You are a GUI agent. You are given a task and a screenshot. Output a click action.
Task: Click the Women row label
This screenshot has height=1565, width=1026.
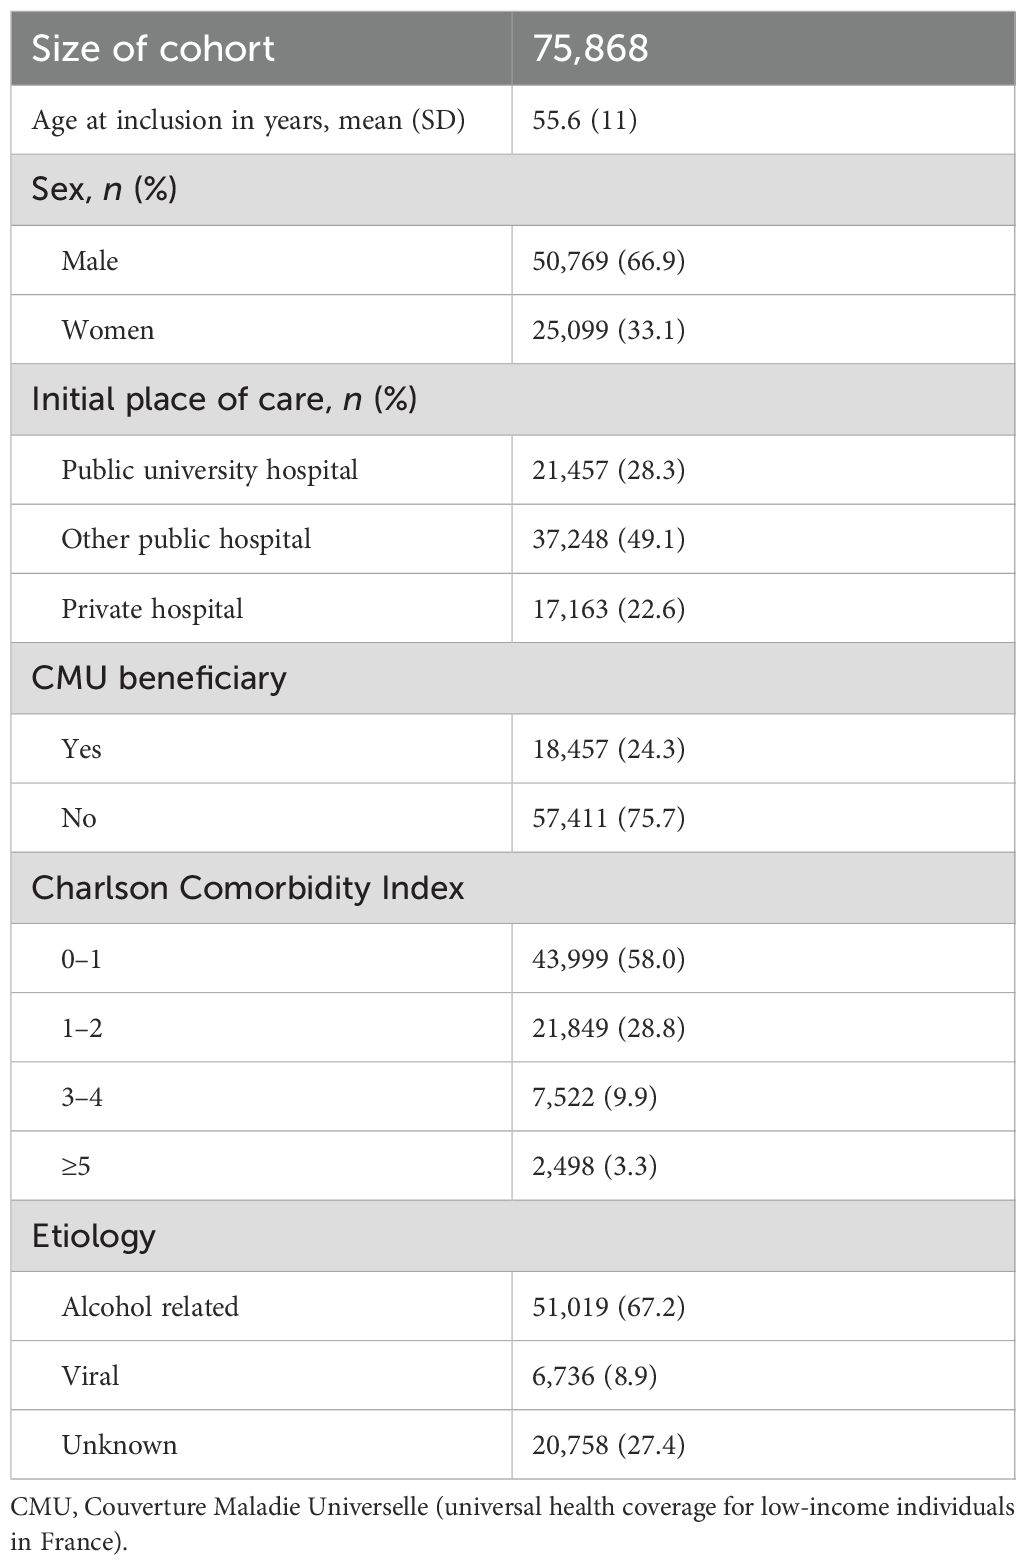coord(108,330)
